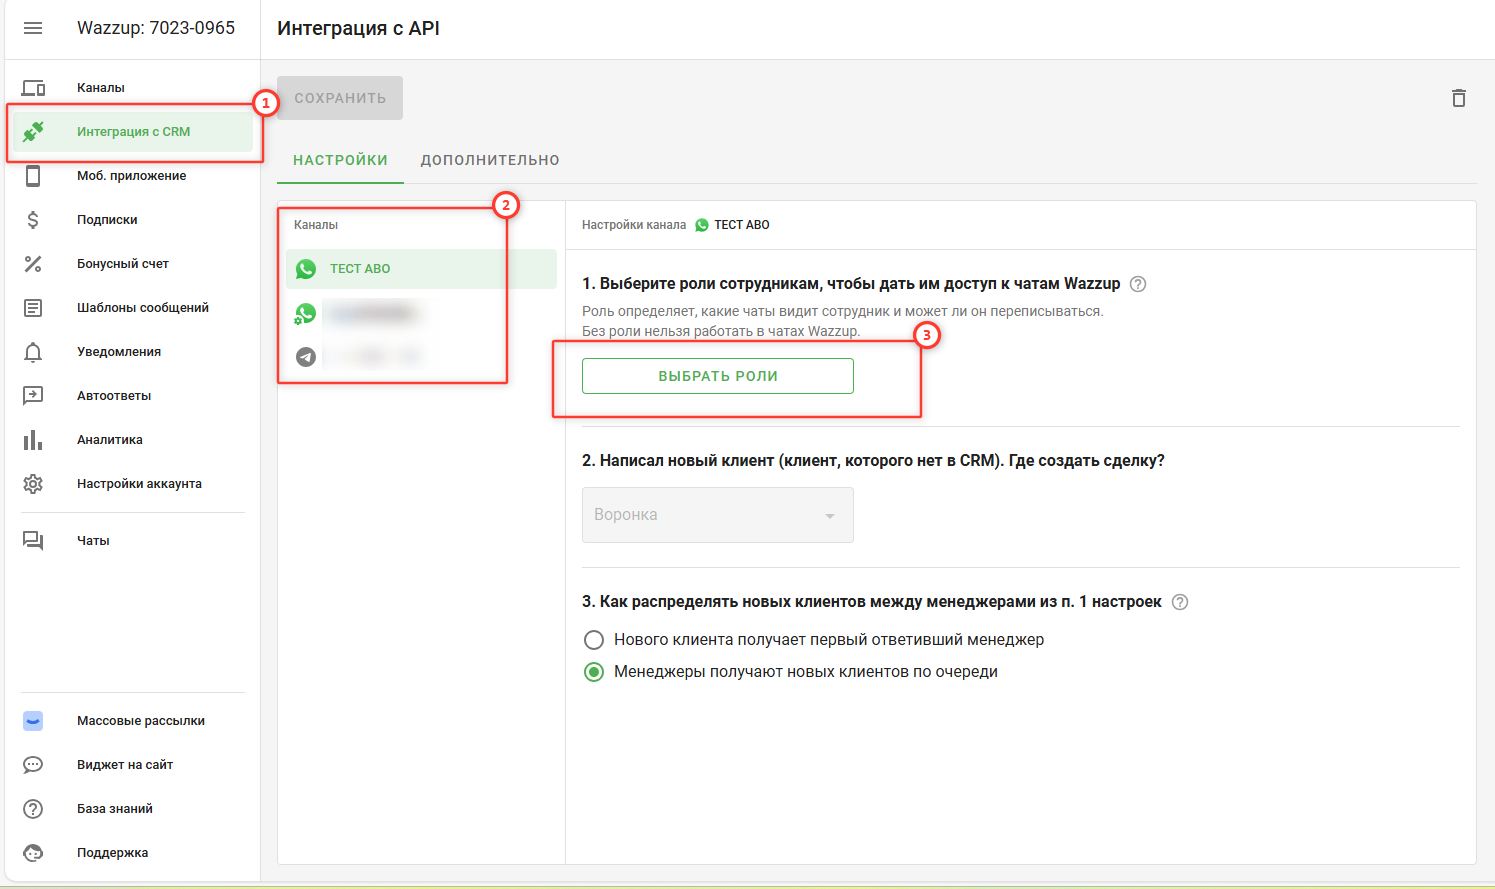1495x889 pixels.
Task: Switch to the Дополнительно tab
Action: tap(490, 160)
